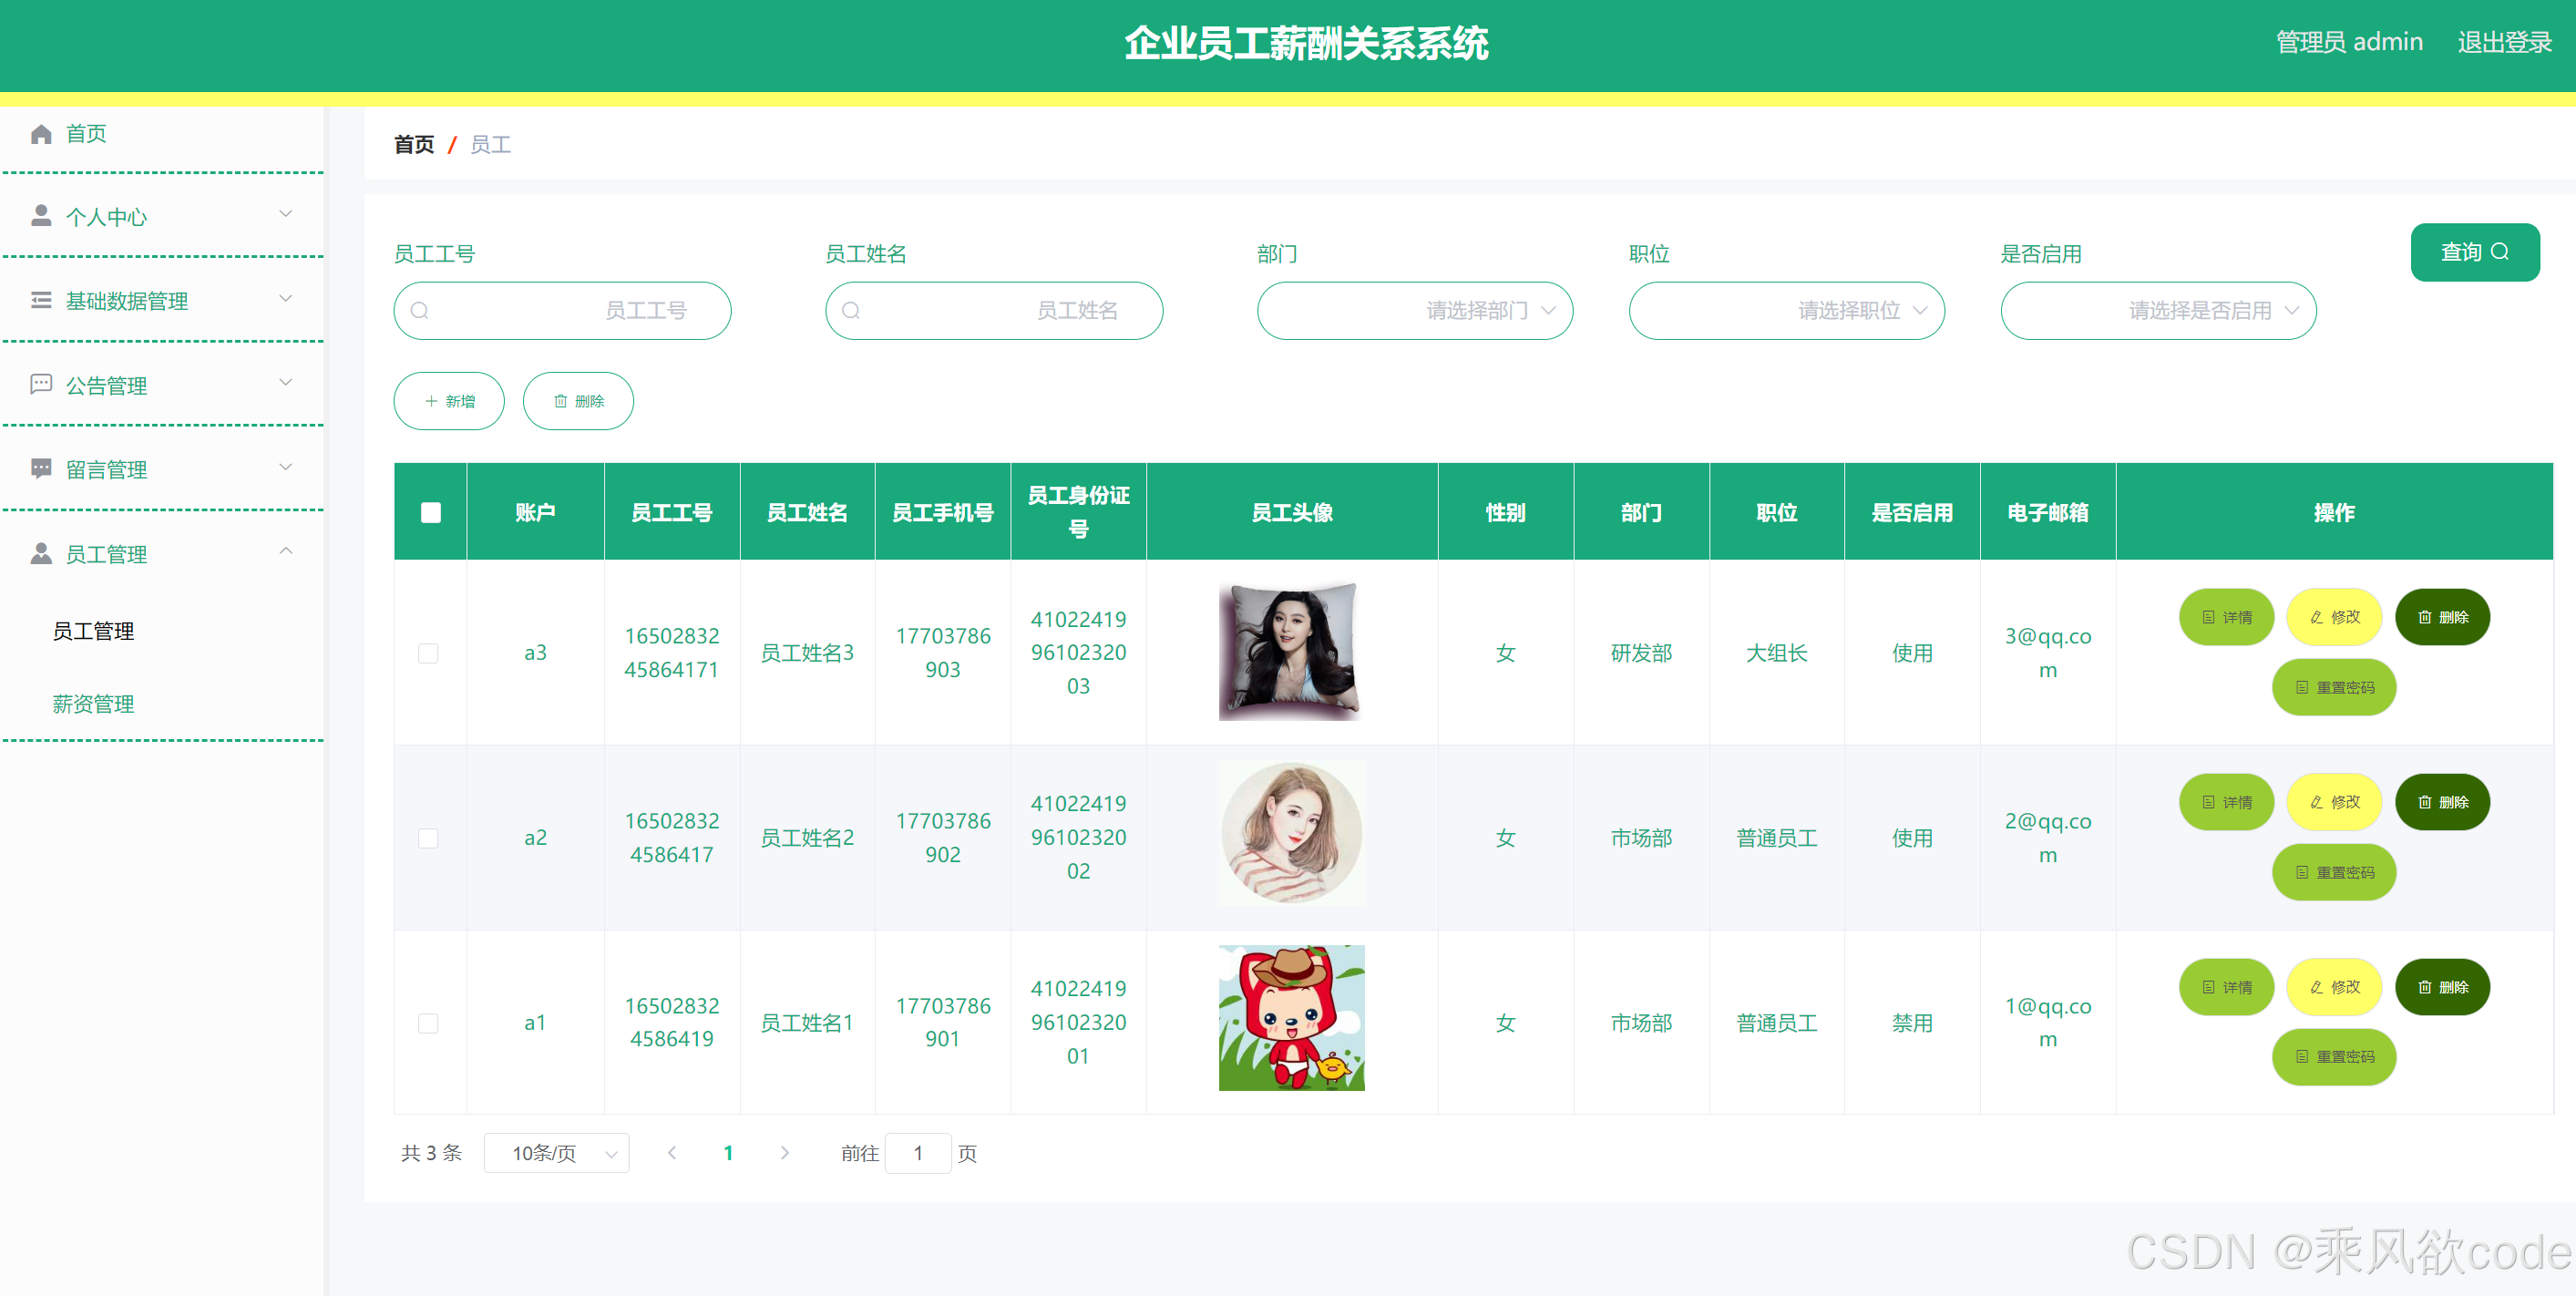Click the 查询 search button
Screen dimensions: 2576x1296
click(x=2474, y=252)
